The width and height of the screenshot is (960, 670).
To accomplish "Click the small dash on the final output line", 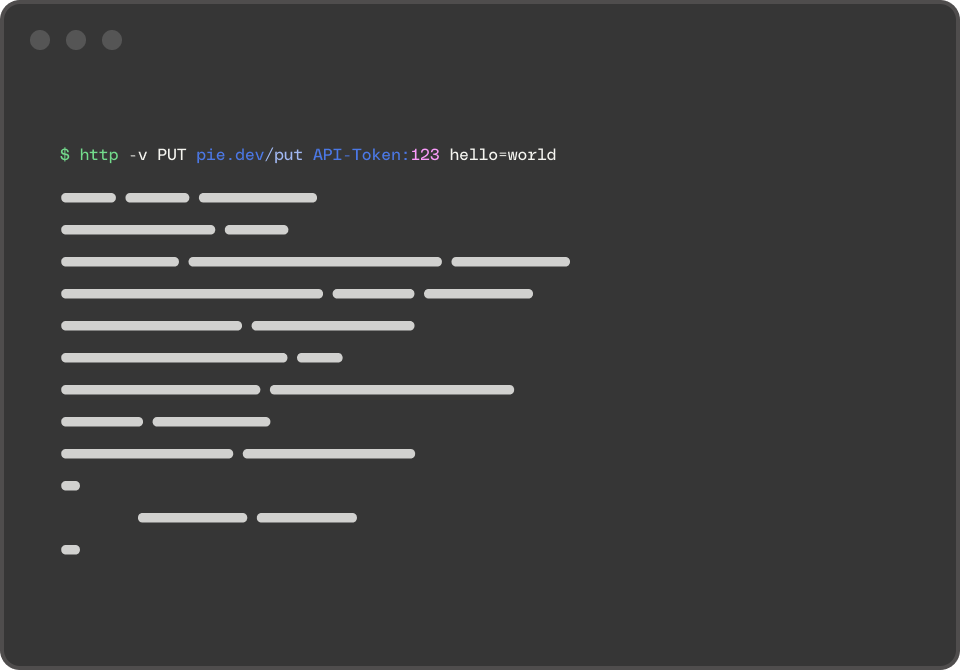I will point(70,550).
